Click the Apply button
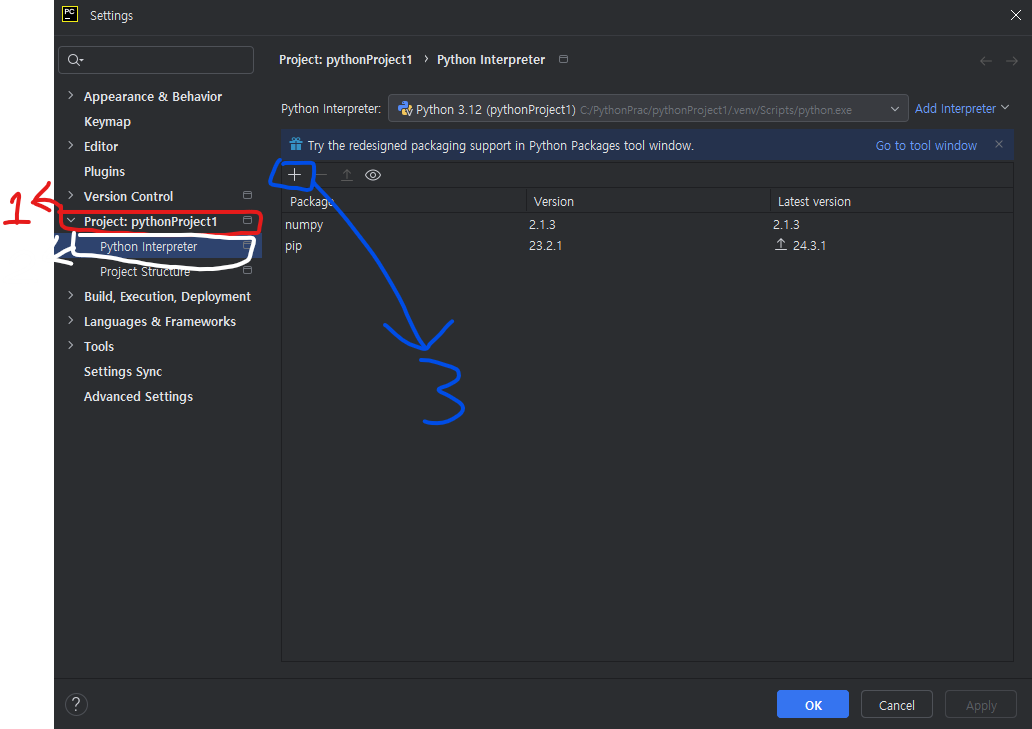The image size is (1032, 729). coord(981,705)
